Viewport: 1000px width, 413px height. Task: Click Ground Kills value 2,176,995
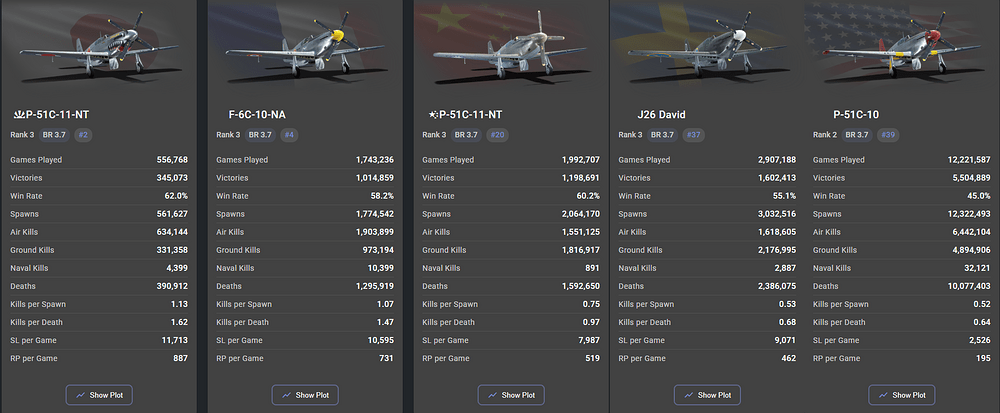pyautogui.click(x=776, y=250)
